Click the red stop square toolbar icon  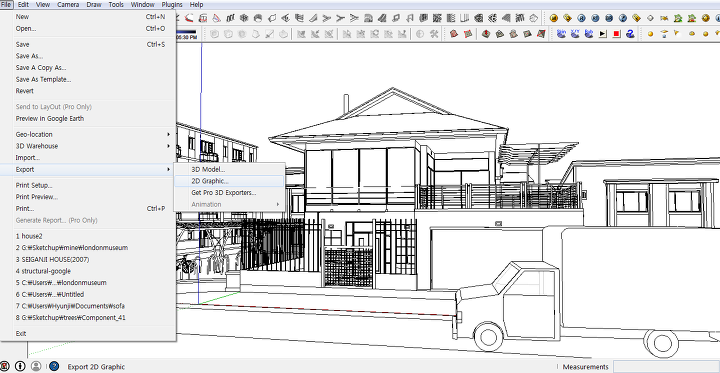(617, 34)
